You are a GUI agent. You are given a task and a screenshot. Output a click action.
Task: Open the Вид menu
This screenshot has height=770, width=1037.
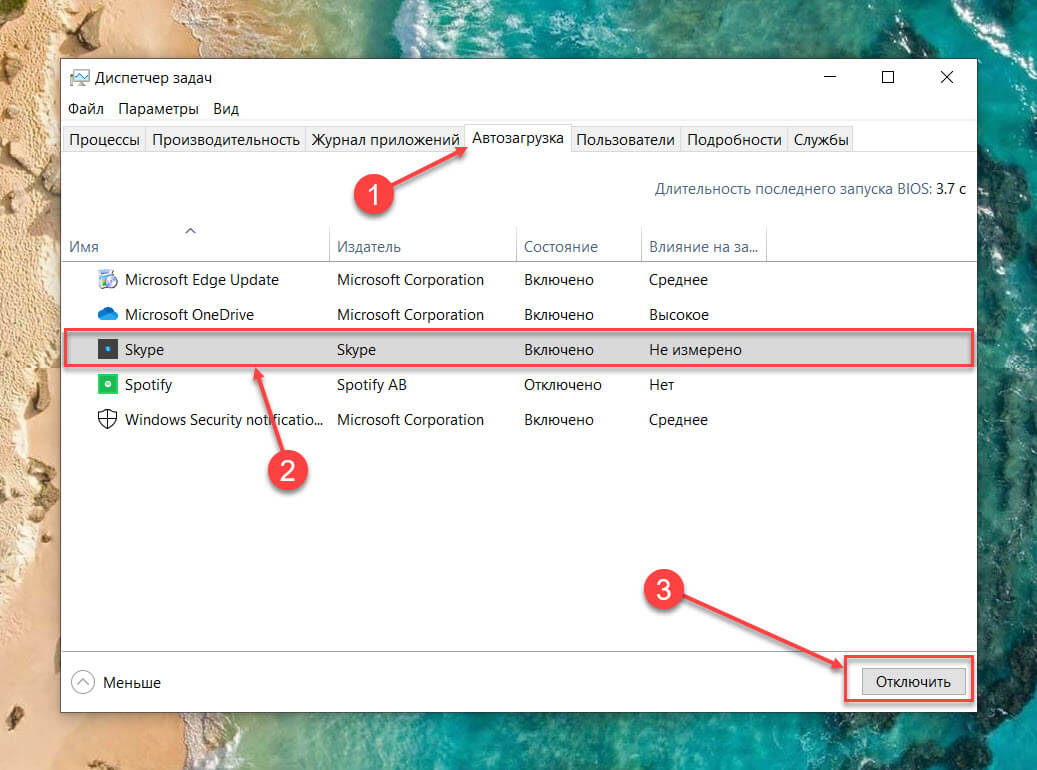point(226,108)
